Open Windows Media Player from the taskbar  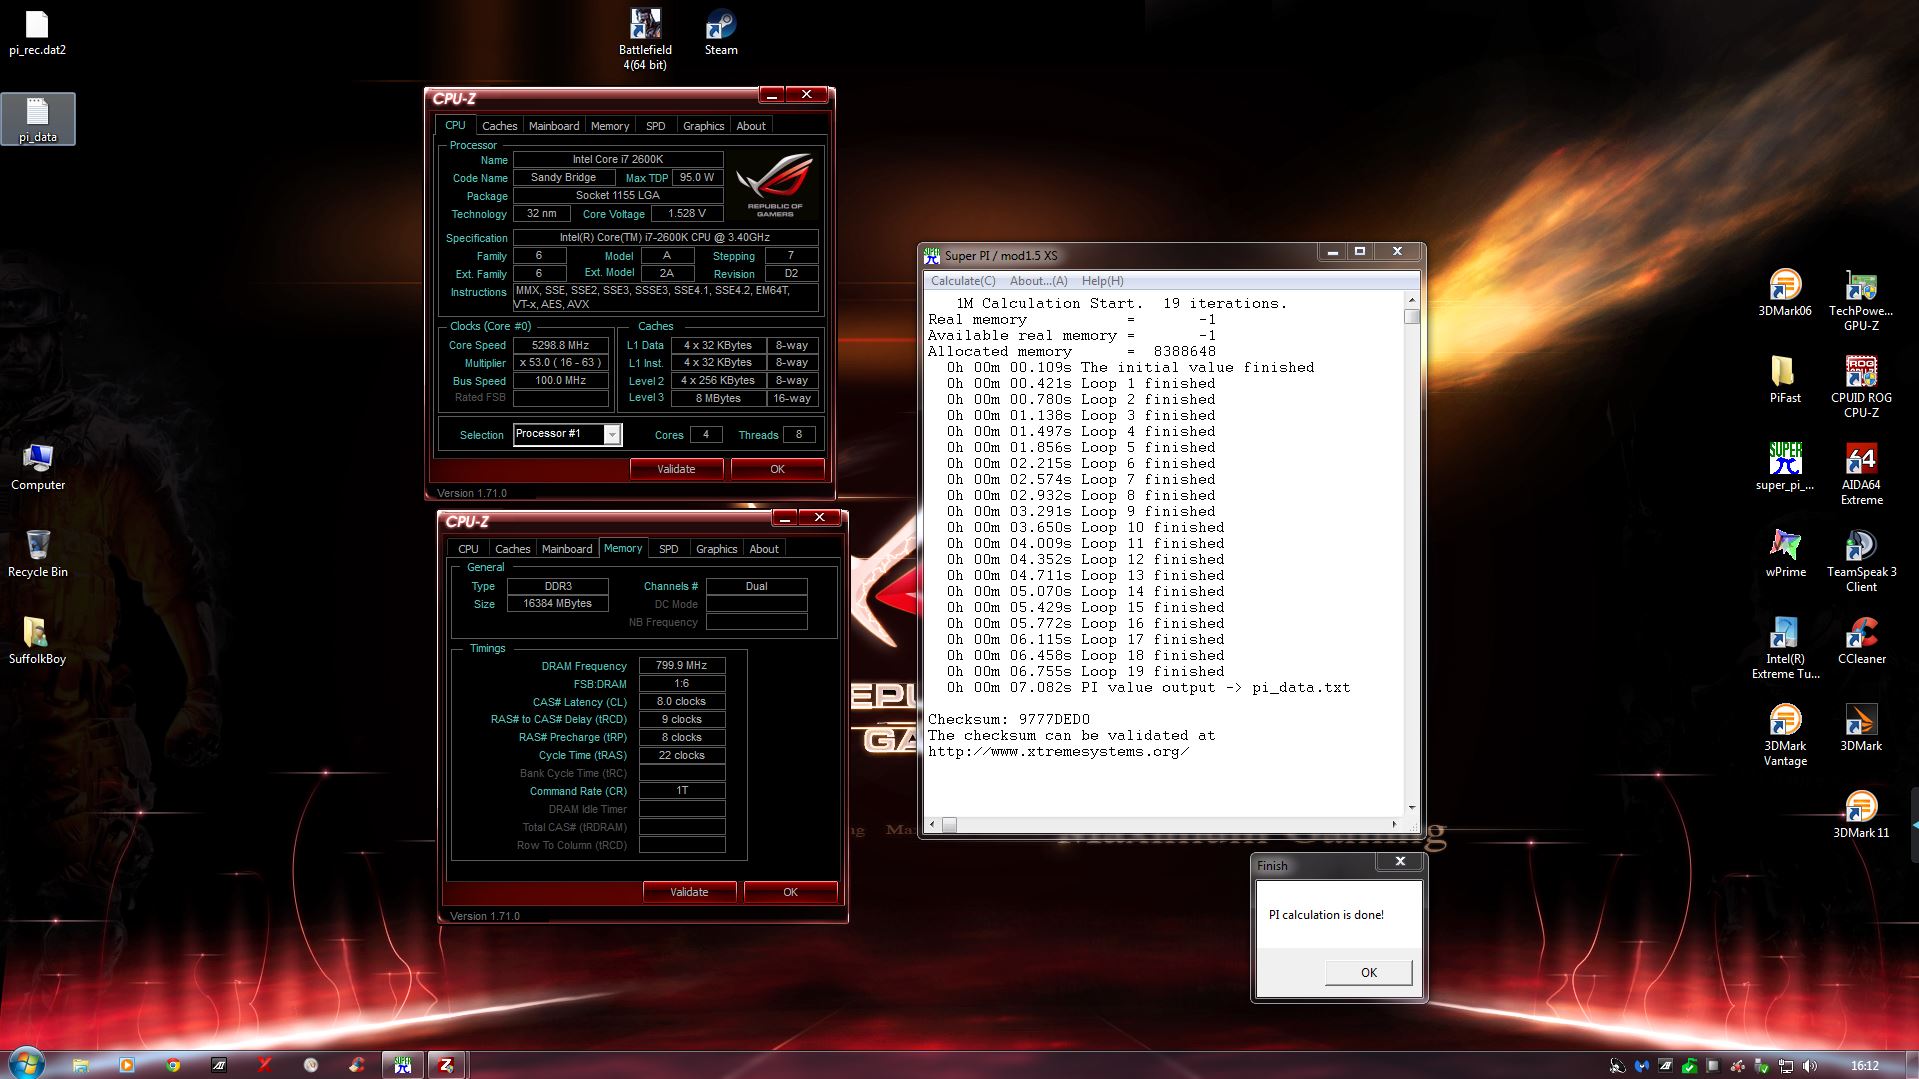tap(127, 1065)
